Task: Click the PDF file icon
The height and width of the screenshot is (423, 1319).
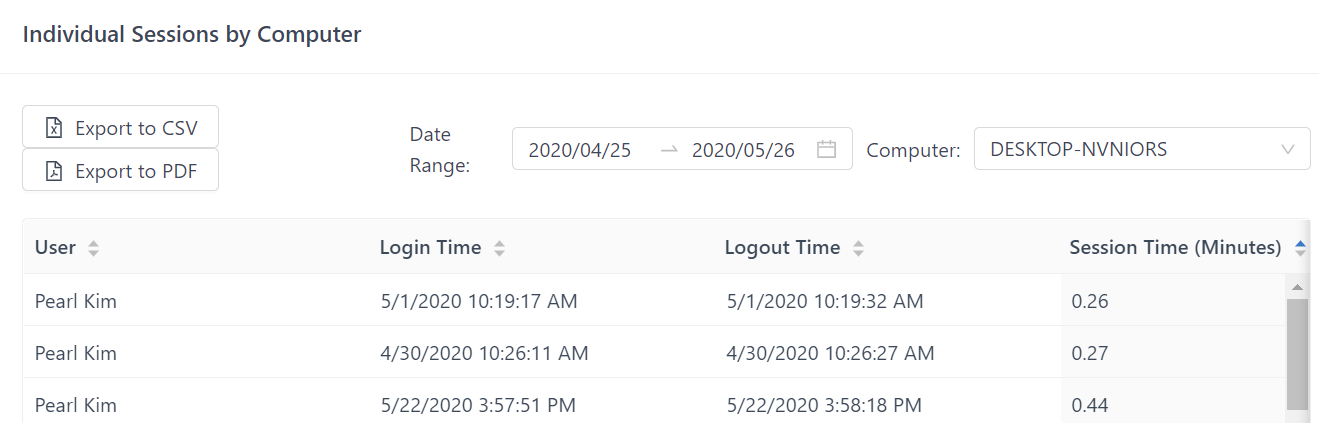Action: point(54,171)
